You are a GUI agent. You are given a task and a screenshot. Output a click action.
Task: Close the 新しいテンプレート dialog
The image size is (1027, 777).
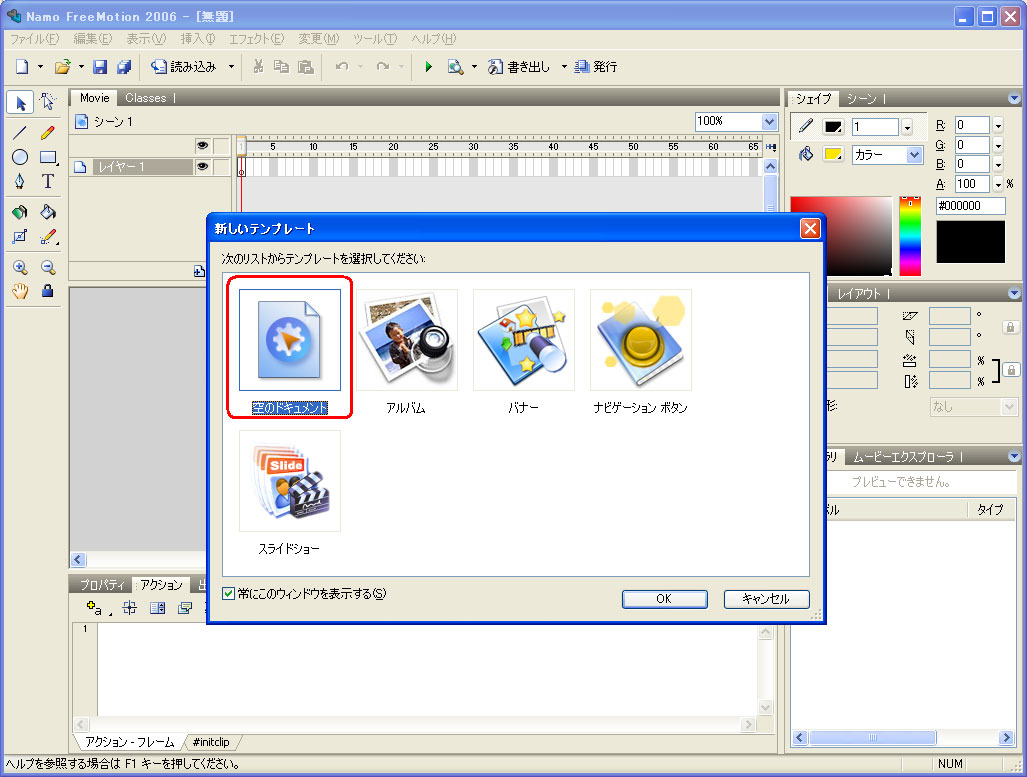coord(810,229)
